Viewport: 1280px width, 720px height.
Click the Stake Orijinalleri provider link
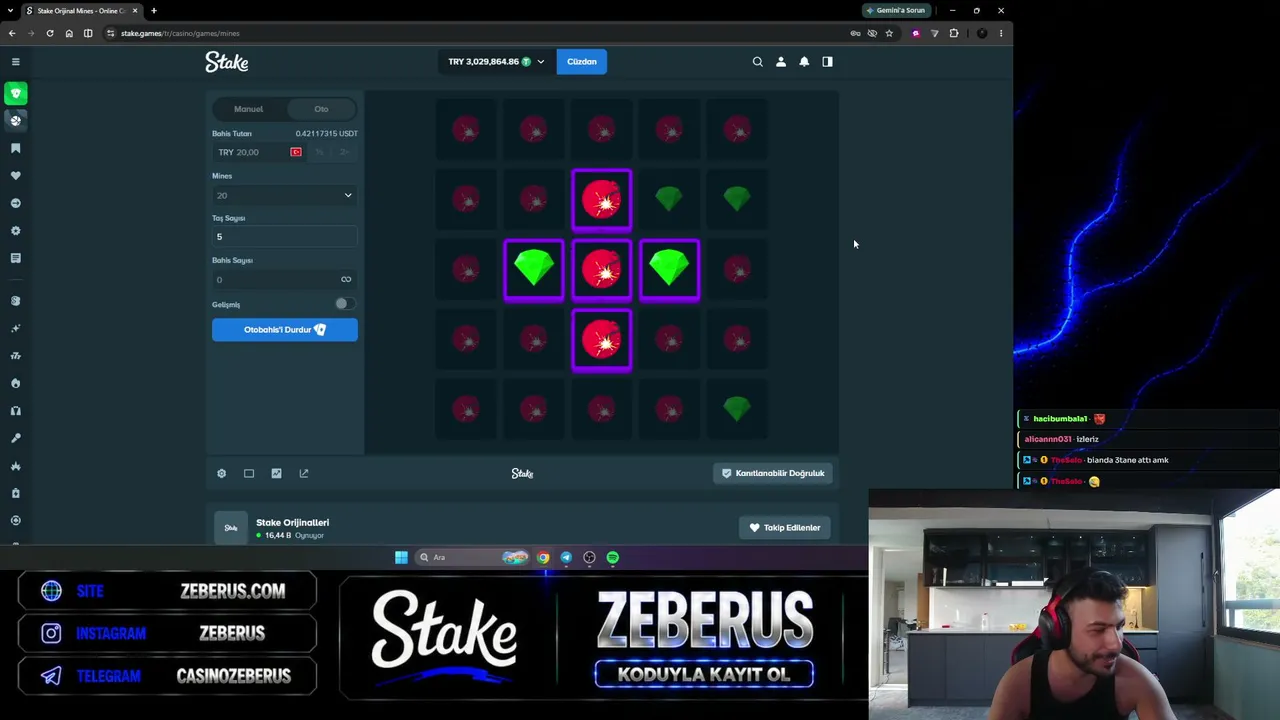[292, 522]
